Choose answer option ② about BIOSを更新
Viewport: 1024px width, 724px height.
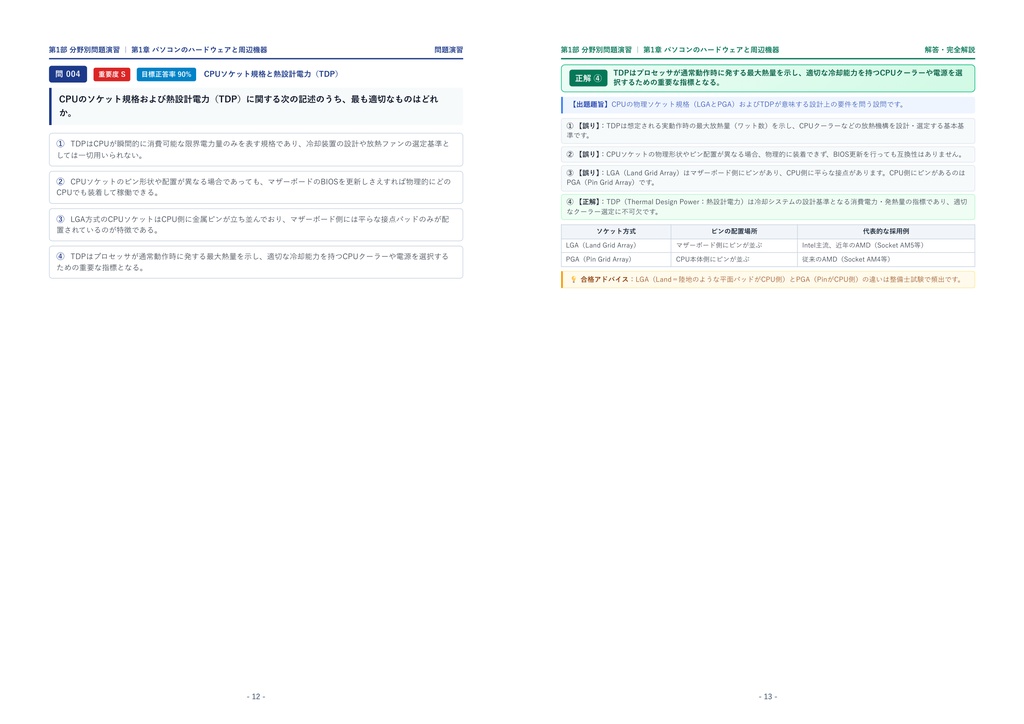(256, 187)
